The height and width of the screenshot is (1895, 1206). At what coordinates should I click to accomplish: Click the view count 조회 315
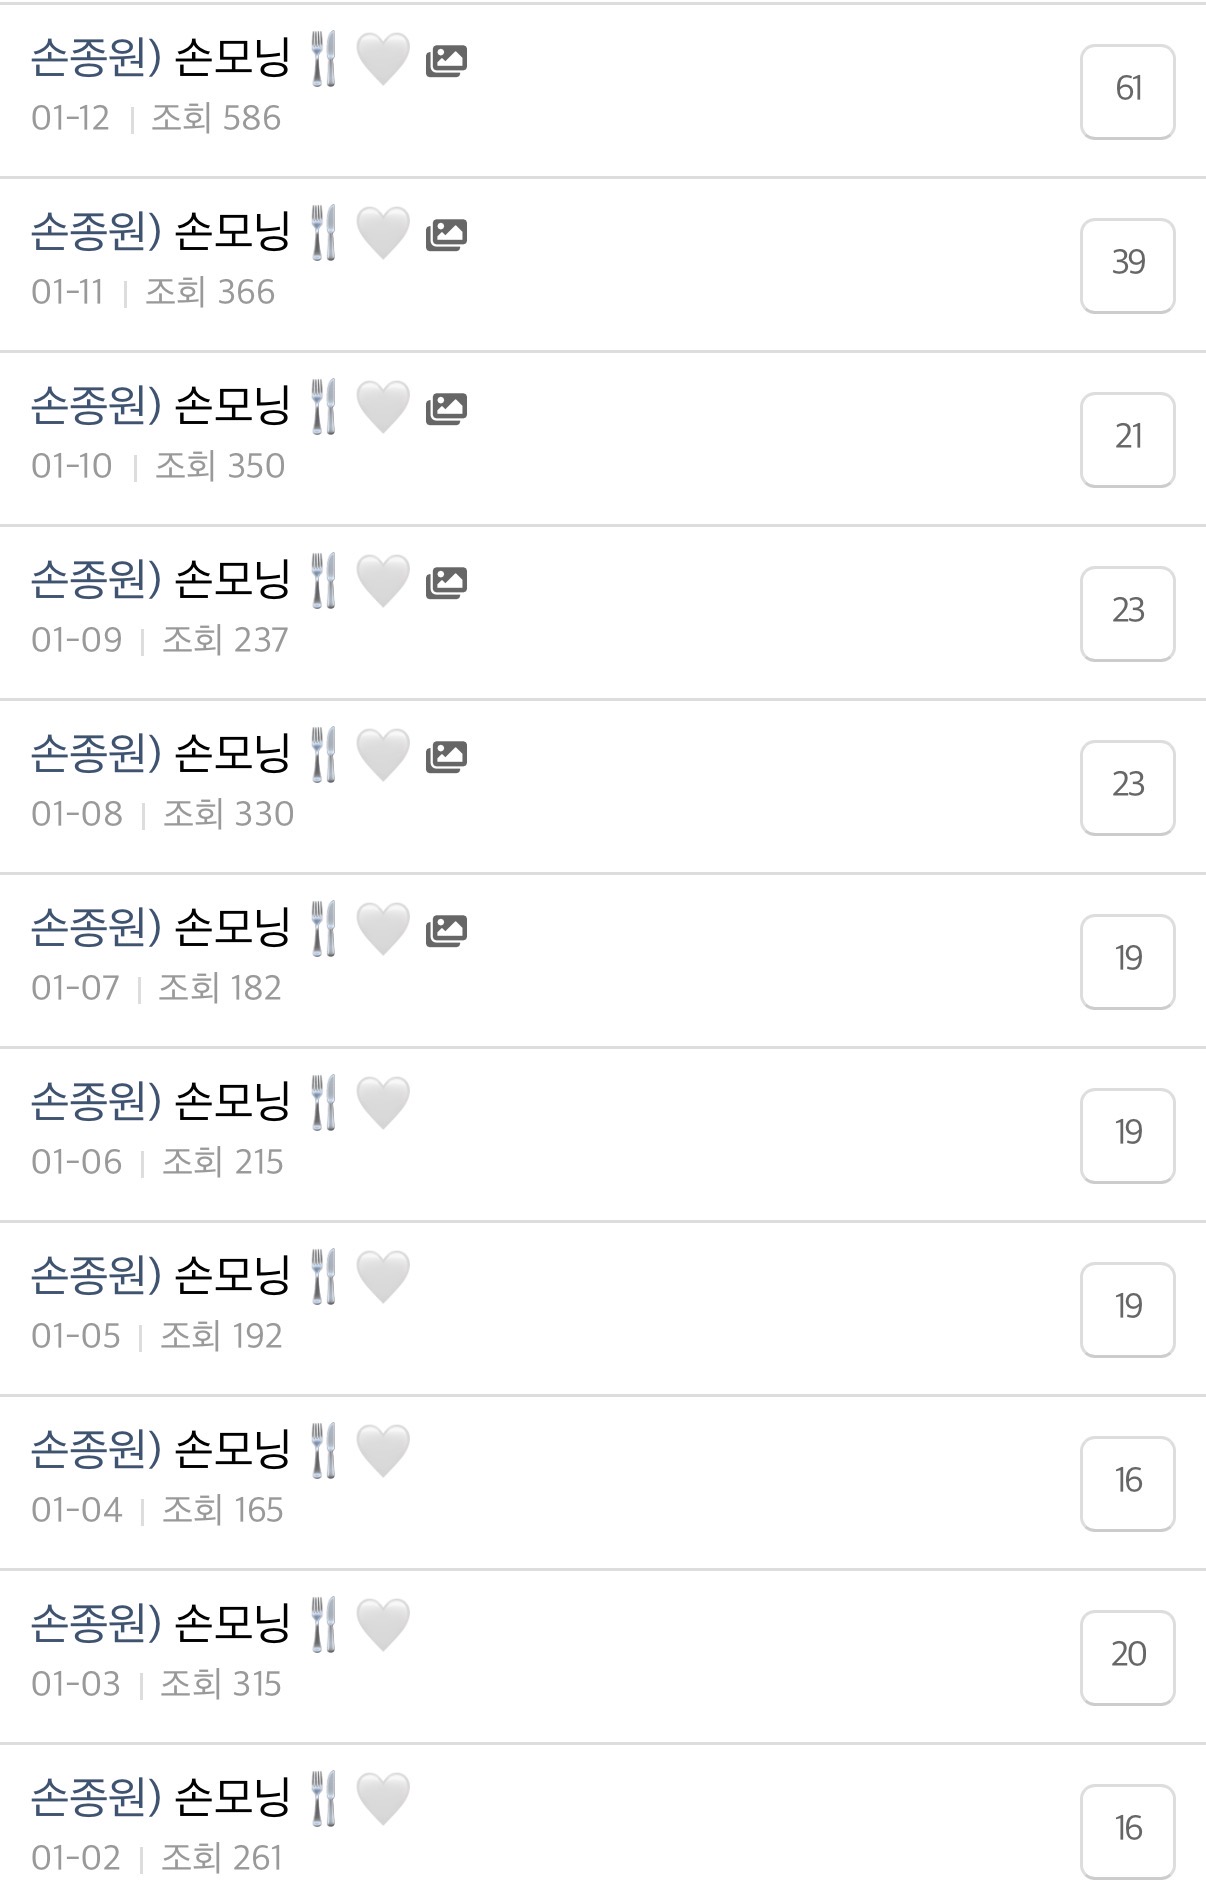221,1684
